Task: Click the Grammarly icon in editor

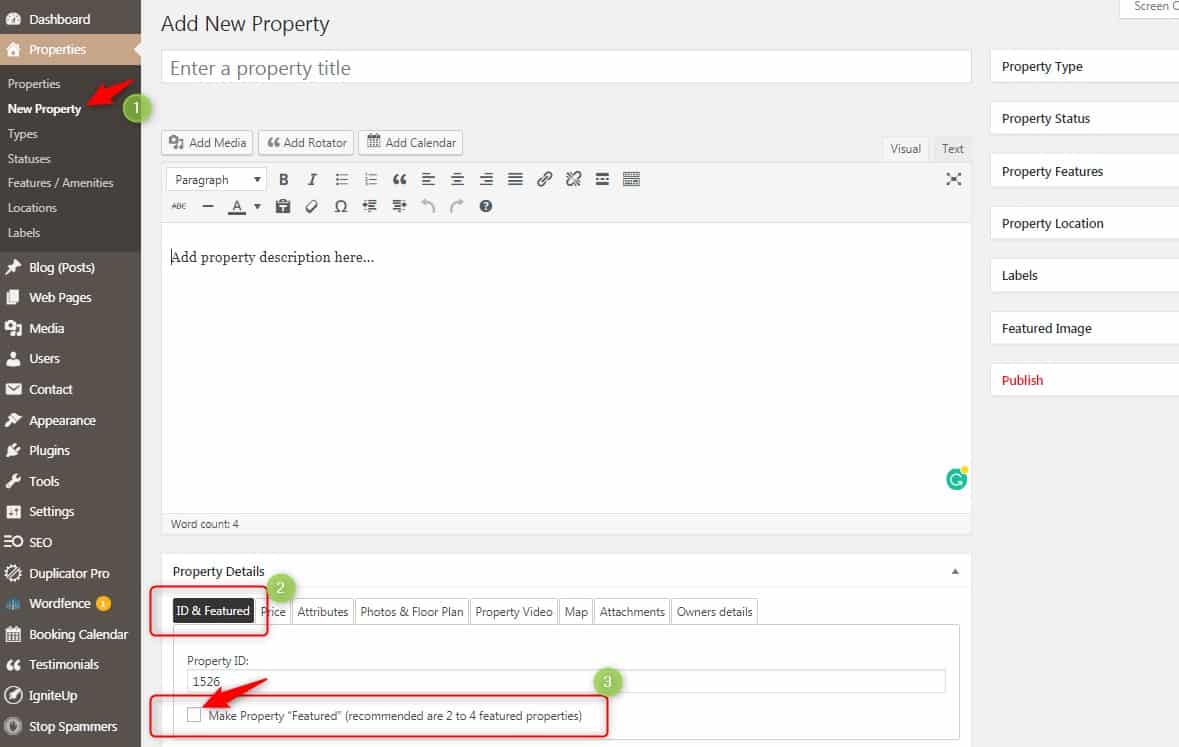Action: [956, 479]
